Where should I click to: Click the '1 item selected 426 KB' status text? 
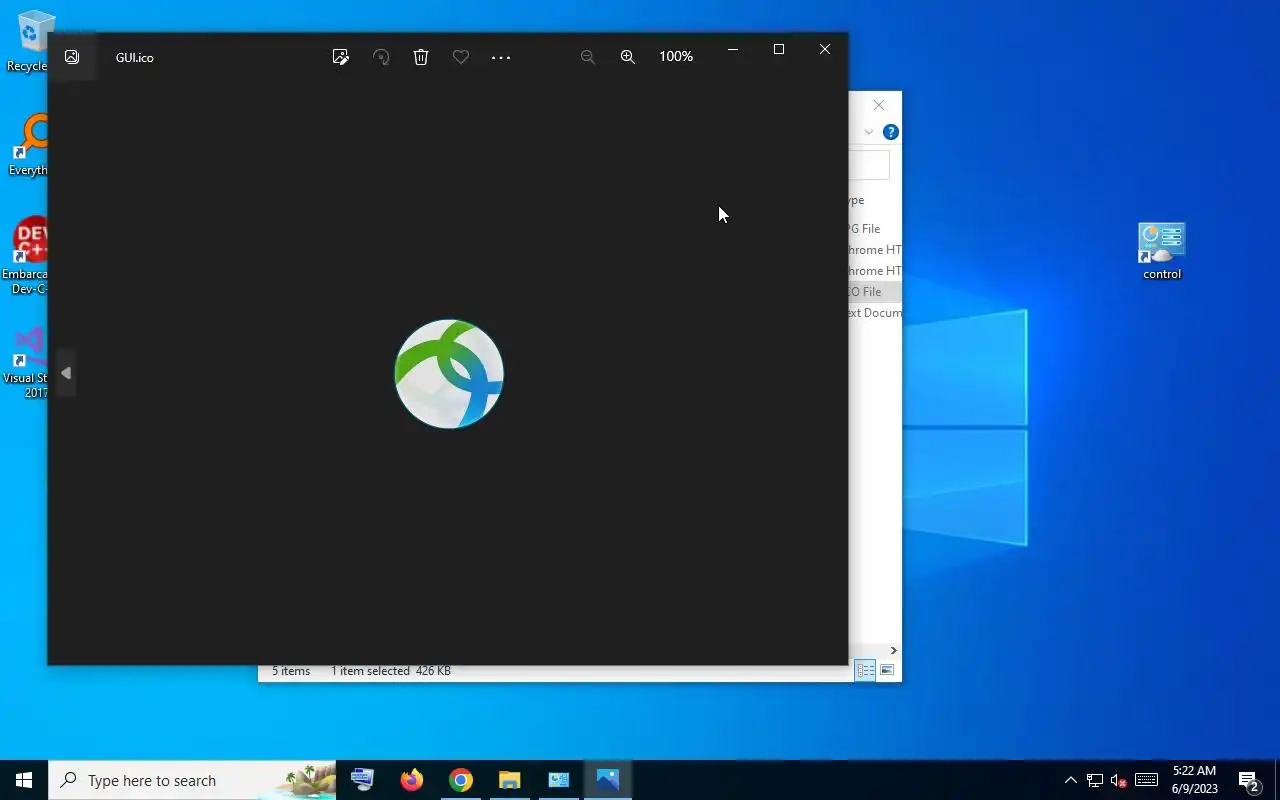[391, 671]
